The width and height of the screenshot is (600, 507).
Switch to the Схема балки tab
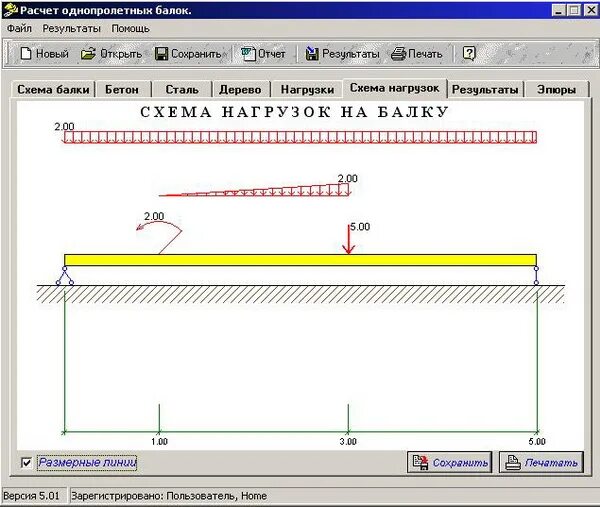pos(53,90)
